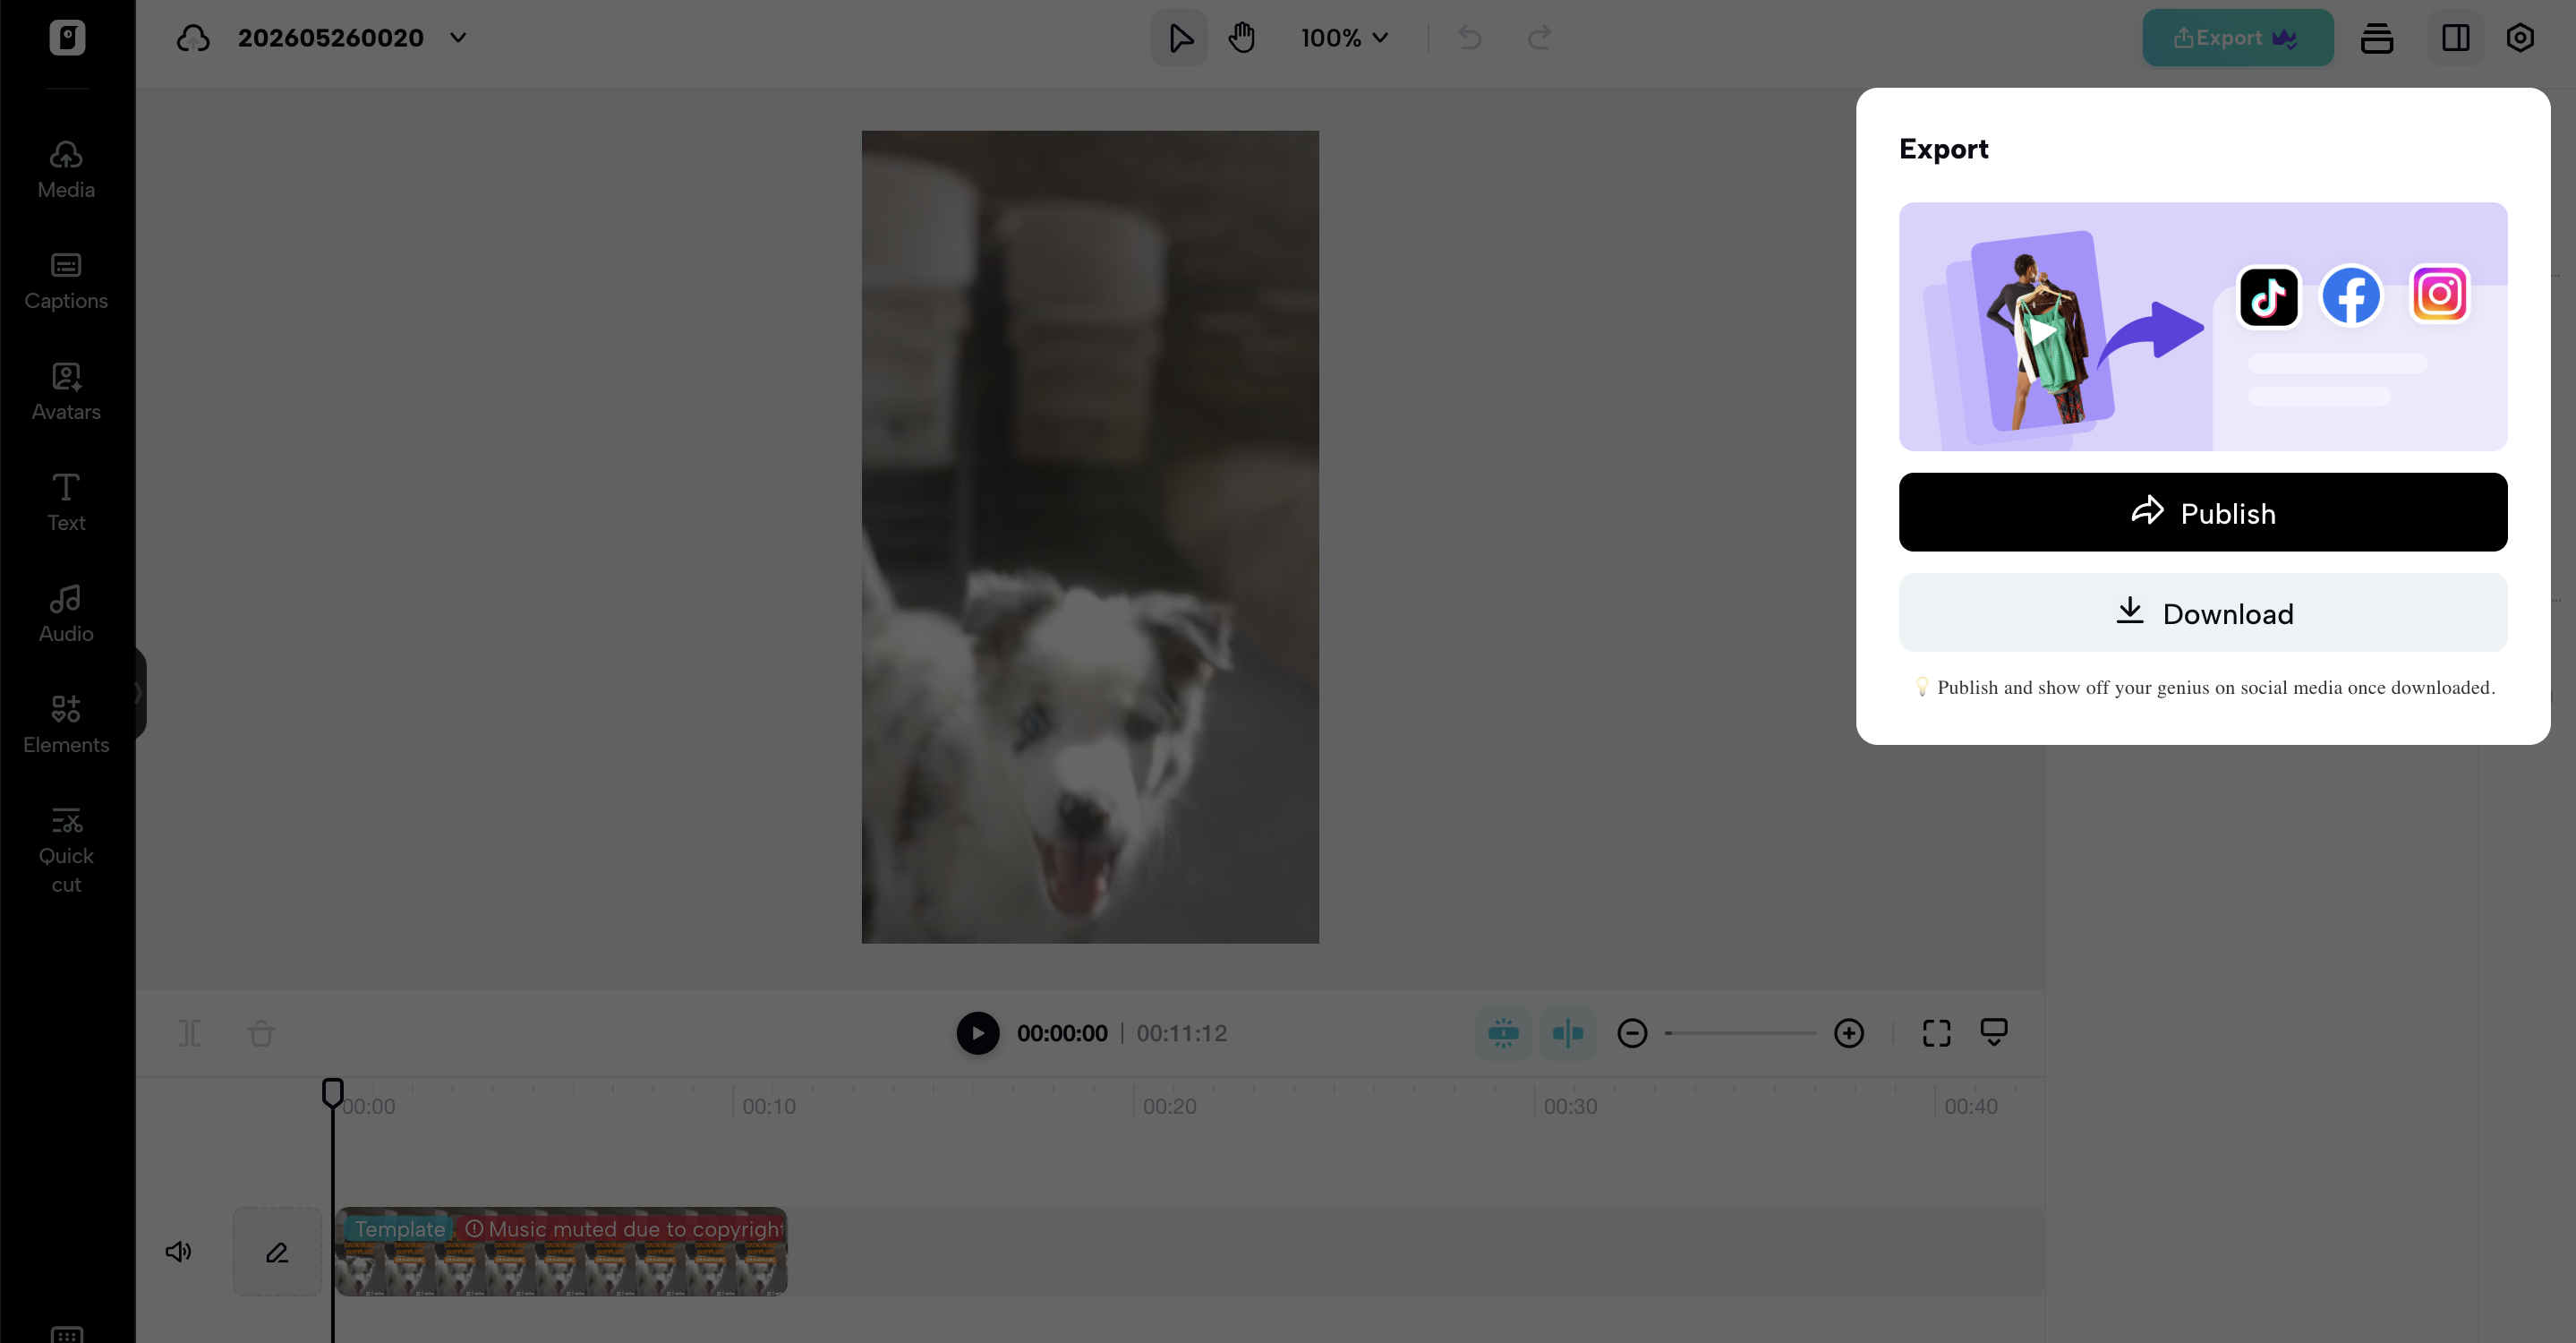The width and height of the screenshot is (2576, 1343).
Task: Play the video preview
Action: coord(977,1033)
